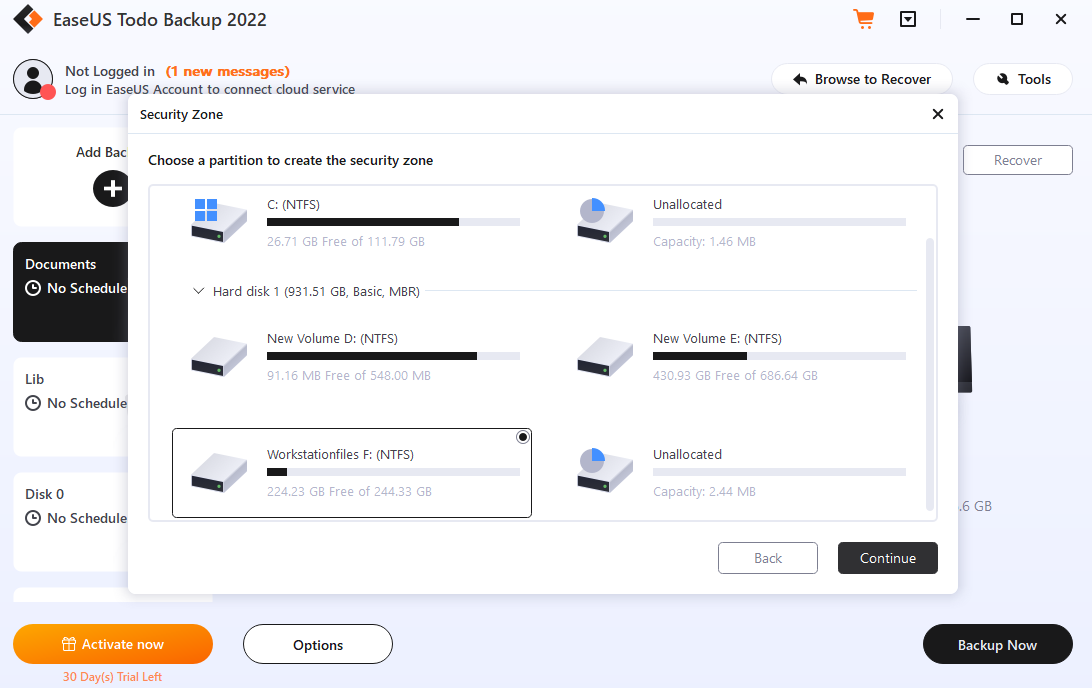
Task: Click New Volume D: usage bar
Action: [x=393, y=356]
